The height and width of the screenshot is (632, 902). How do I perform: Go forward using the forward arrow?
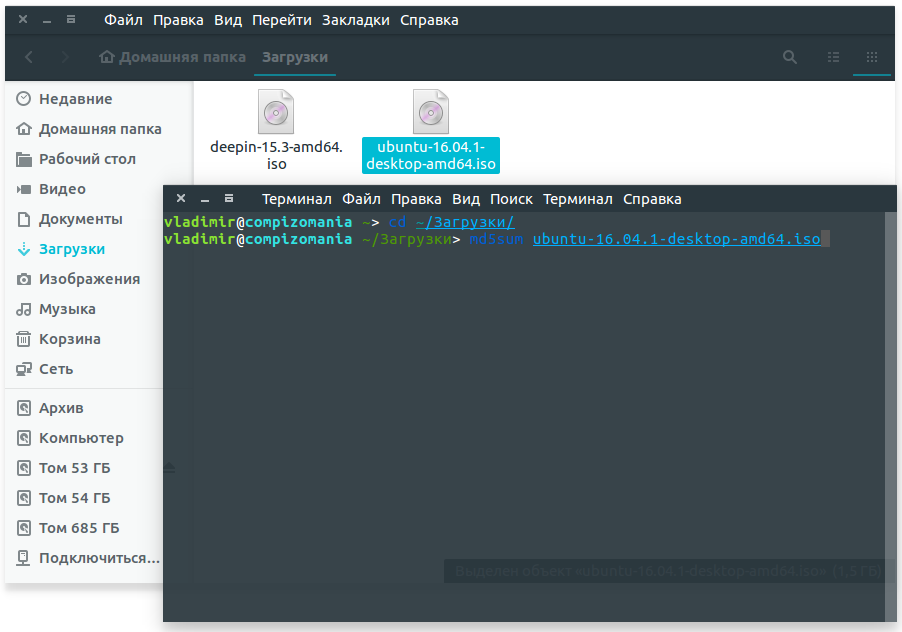pos(64,57)
